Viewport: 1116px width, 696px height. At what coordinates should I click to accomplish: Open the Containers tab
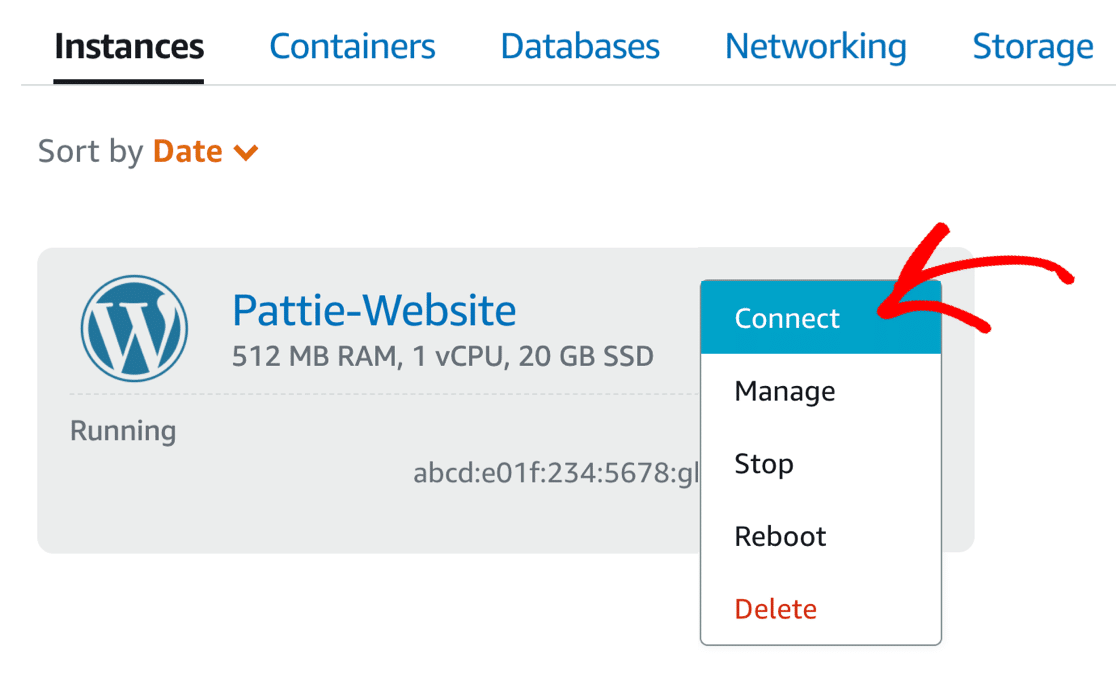352,47
